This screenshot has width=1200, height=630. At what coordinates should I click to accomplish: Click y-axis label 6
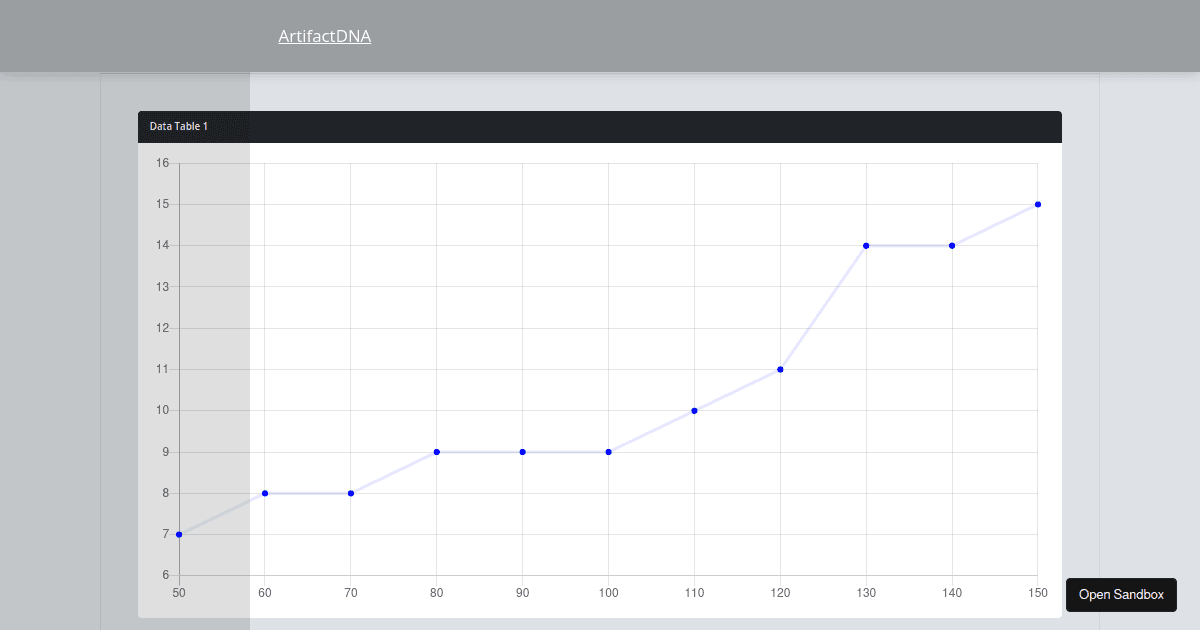(166, 575)
